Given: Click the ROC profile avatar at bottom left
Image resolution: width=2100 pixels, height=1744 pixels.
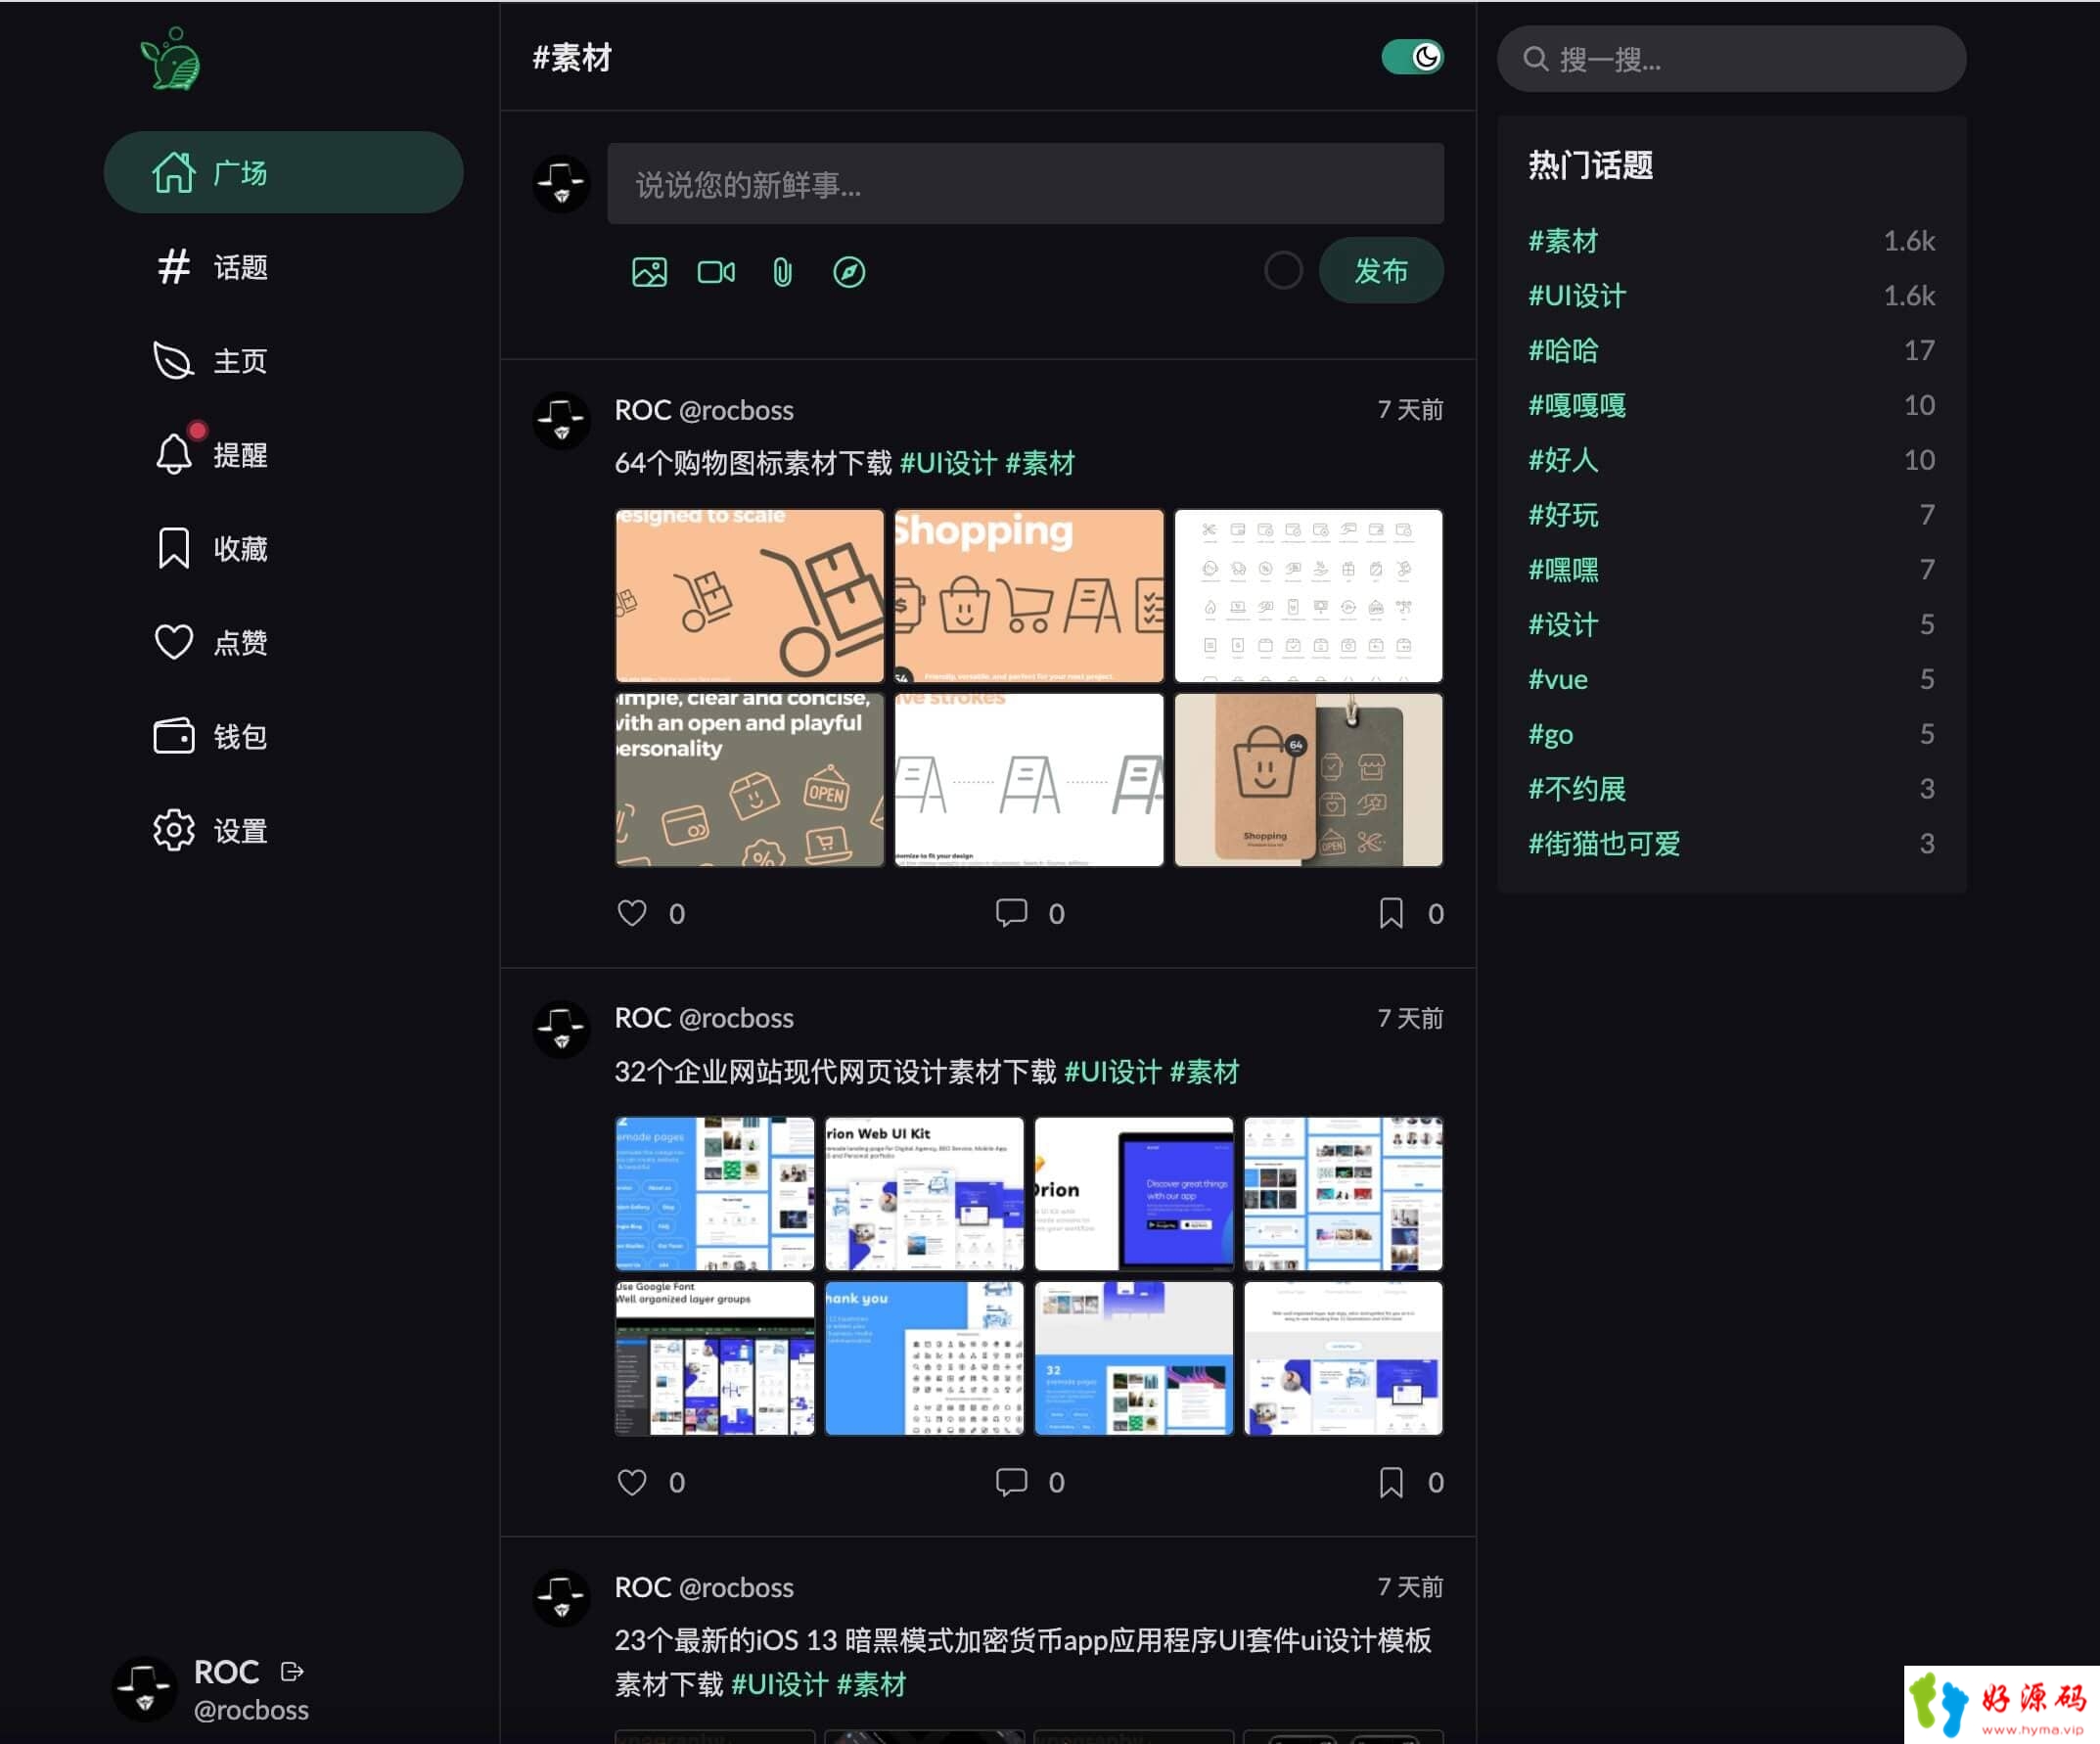Looking at the screenshot, I should 144,1688.
